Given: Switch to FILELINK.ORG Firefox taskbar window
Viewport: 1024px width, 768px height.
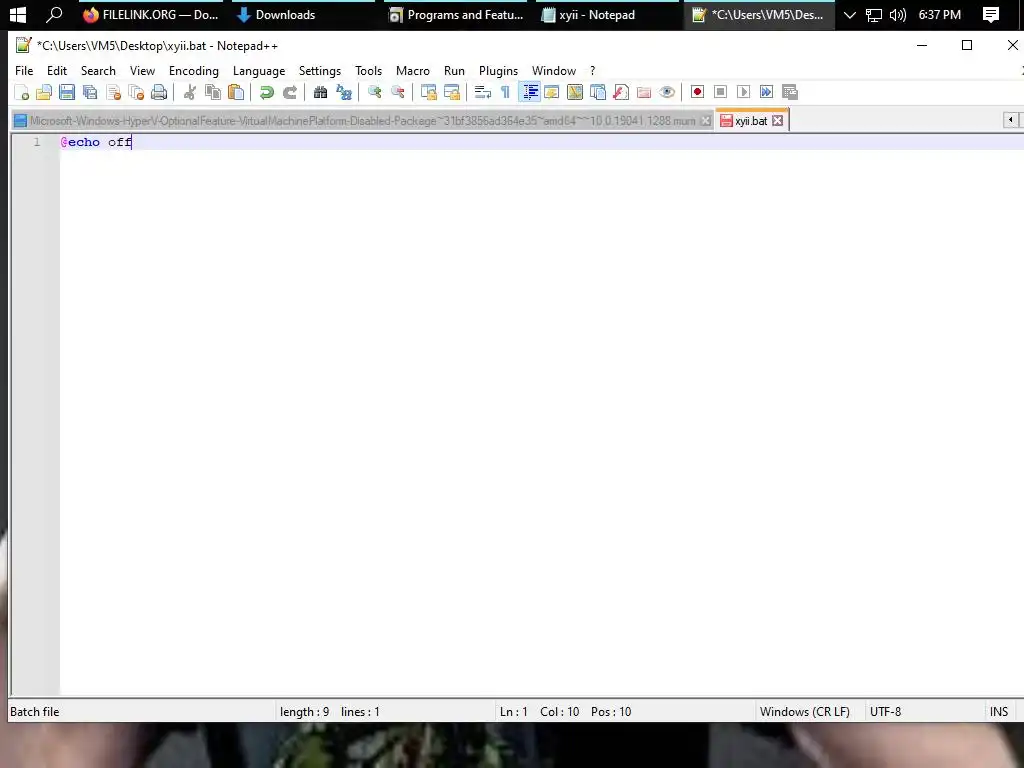Looking at the screenshot, I should click(x=151, y=14).
